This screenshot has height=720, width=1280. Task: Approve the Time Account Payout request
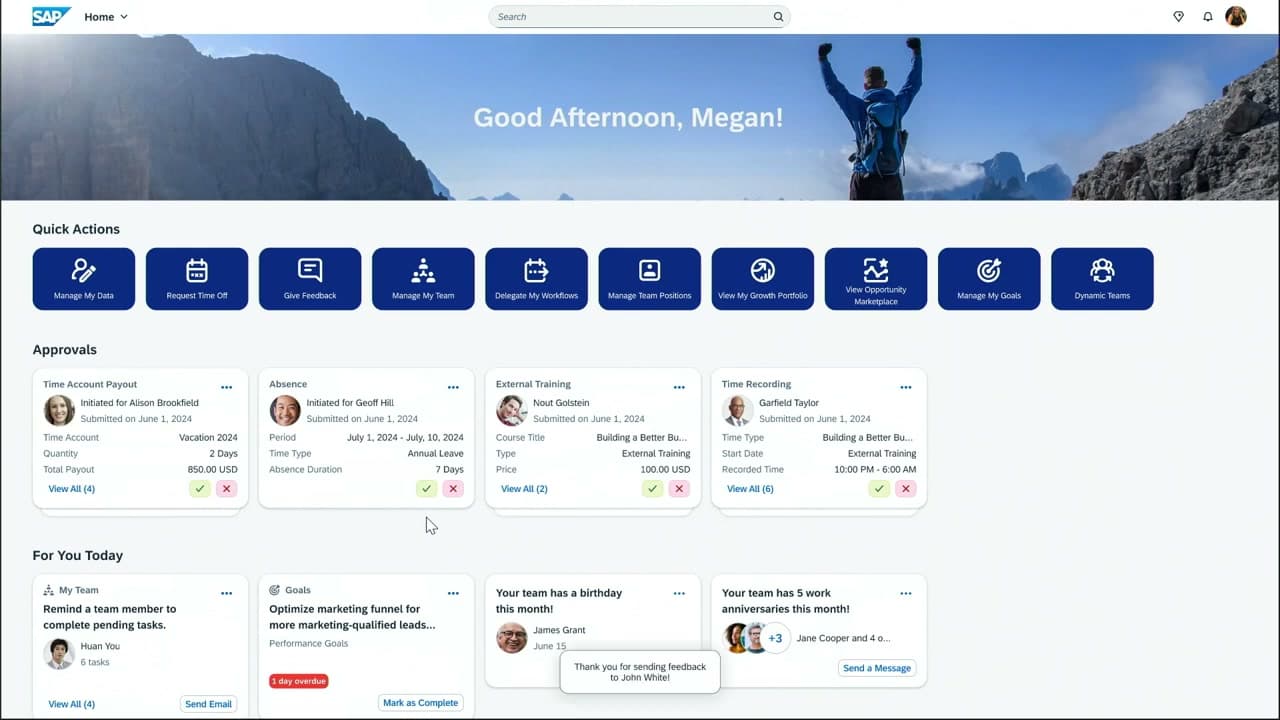(200, 489)
